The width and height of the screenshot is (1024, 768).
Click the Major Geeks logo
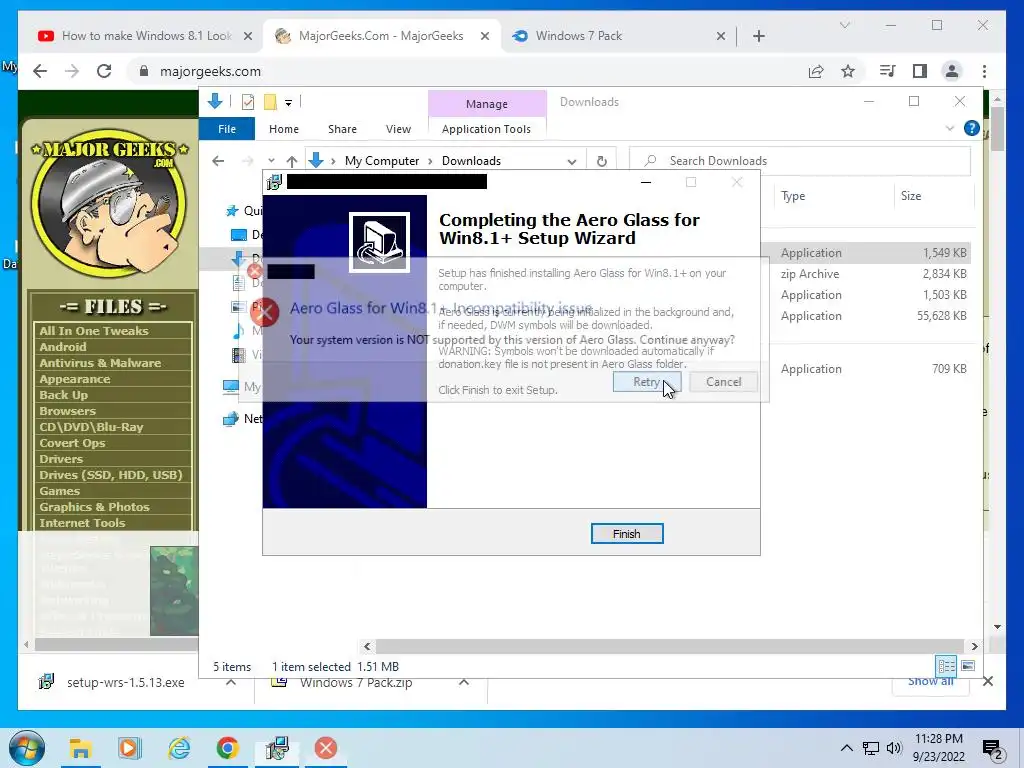[109, 202]
